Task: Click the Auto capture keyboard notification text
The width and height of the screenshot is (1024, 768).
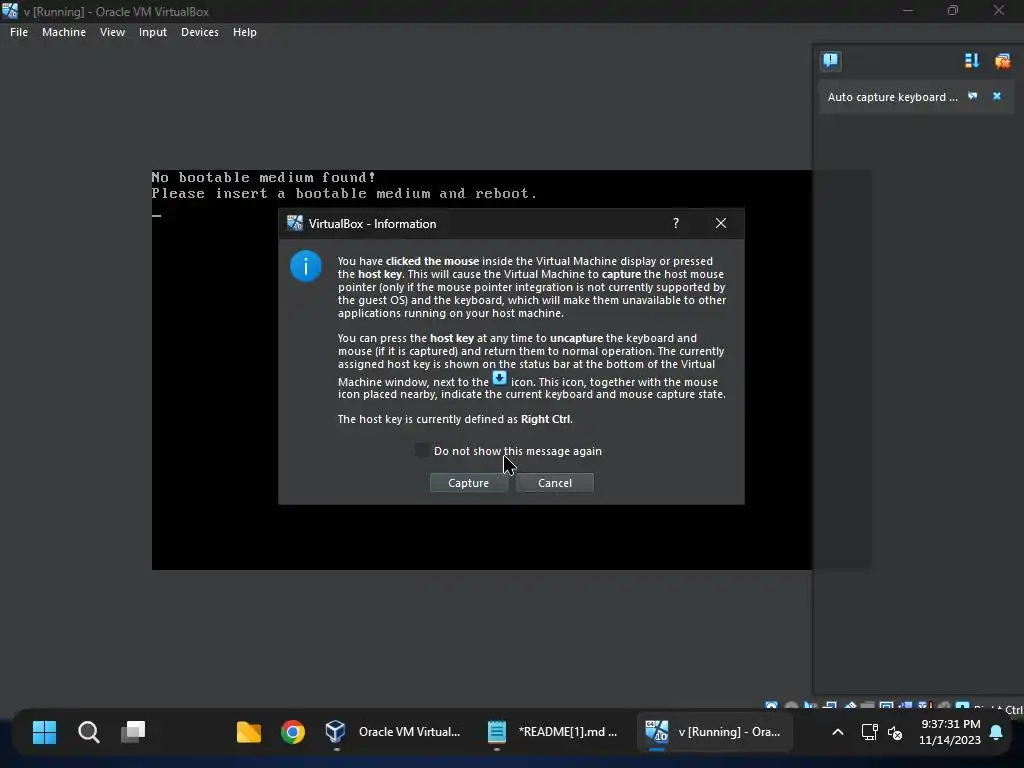Action: pos(892,97)
